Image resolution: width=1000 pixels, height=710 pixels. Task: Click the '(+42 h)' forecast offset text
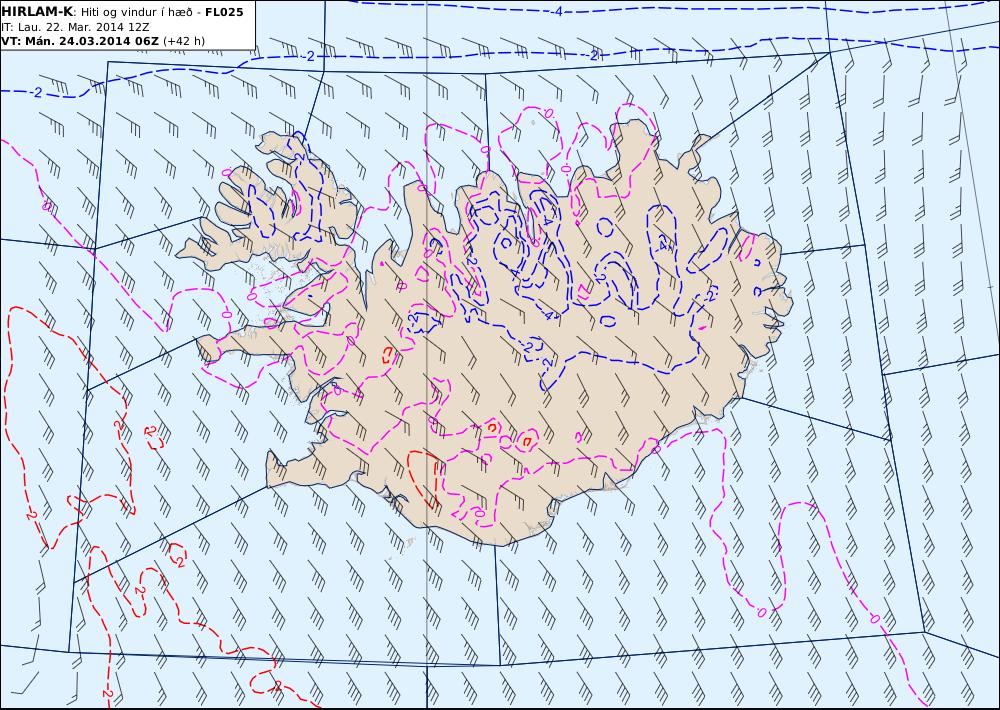pos(184,41)
